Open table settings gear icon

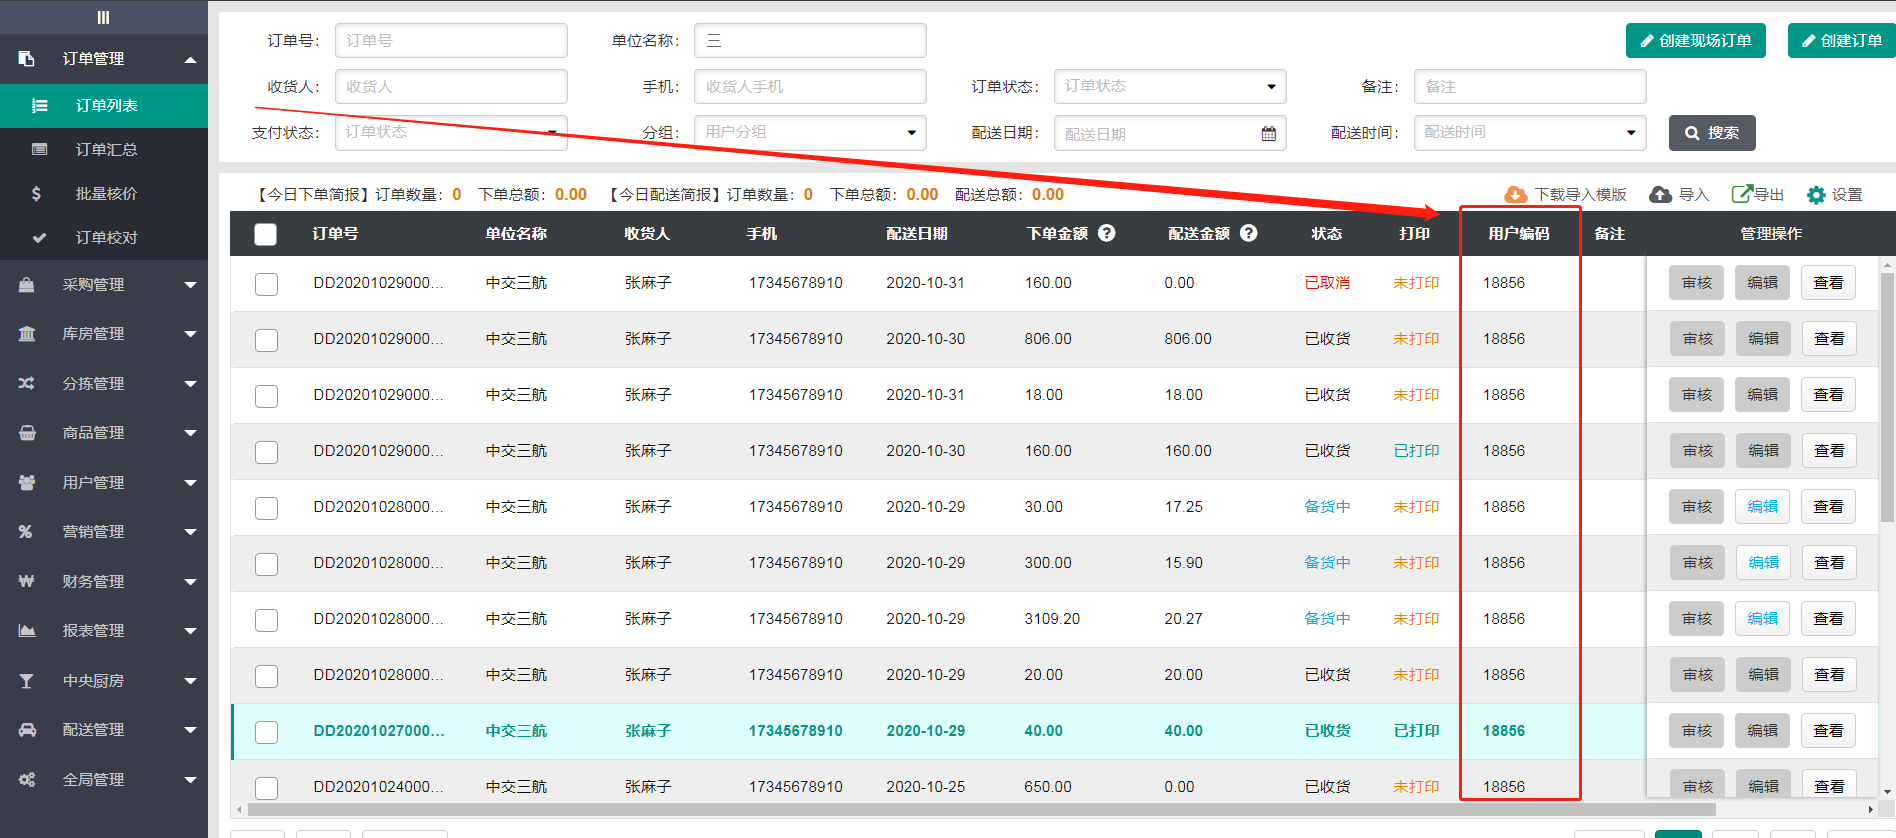click(x=1816, y=195)
